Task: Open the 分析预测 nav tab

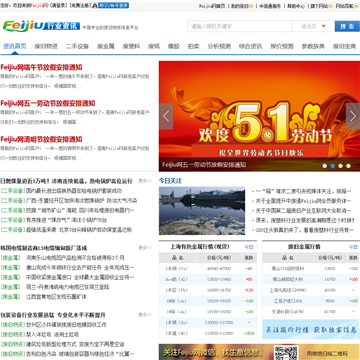Action: [x=219, y=46]
